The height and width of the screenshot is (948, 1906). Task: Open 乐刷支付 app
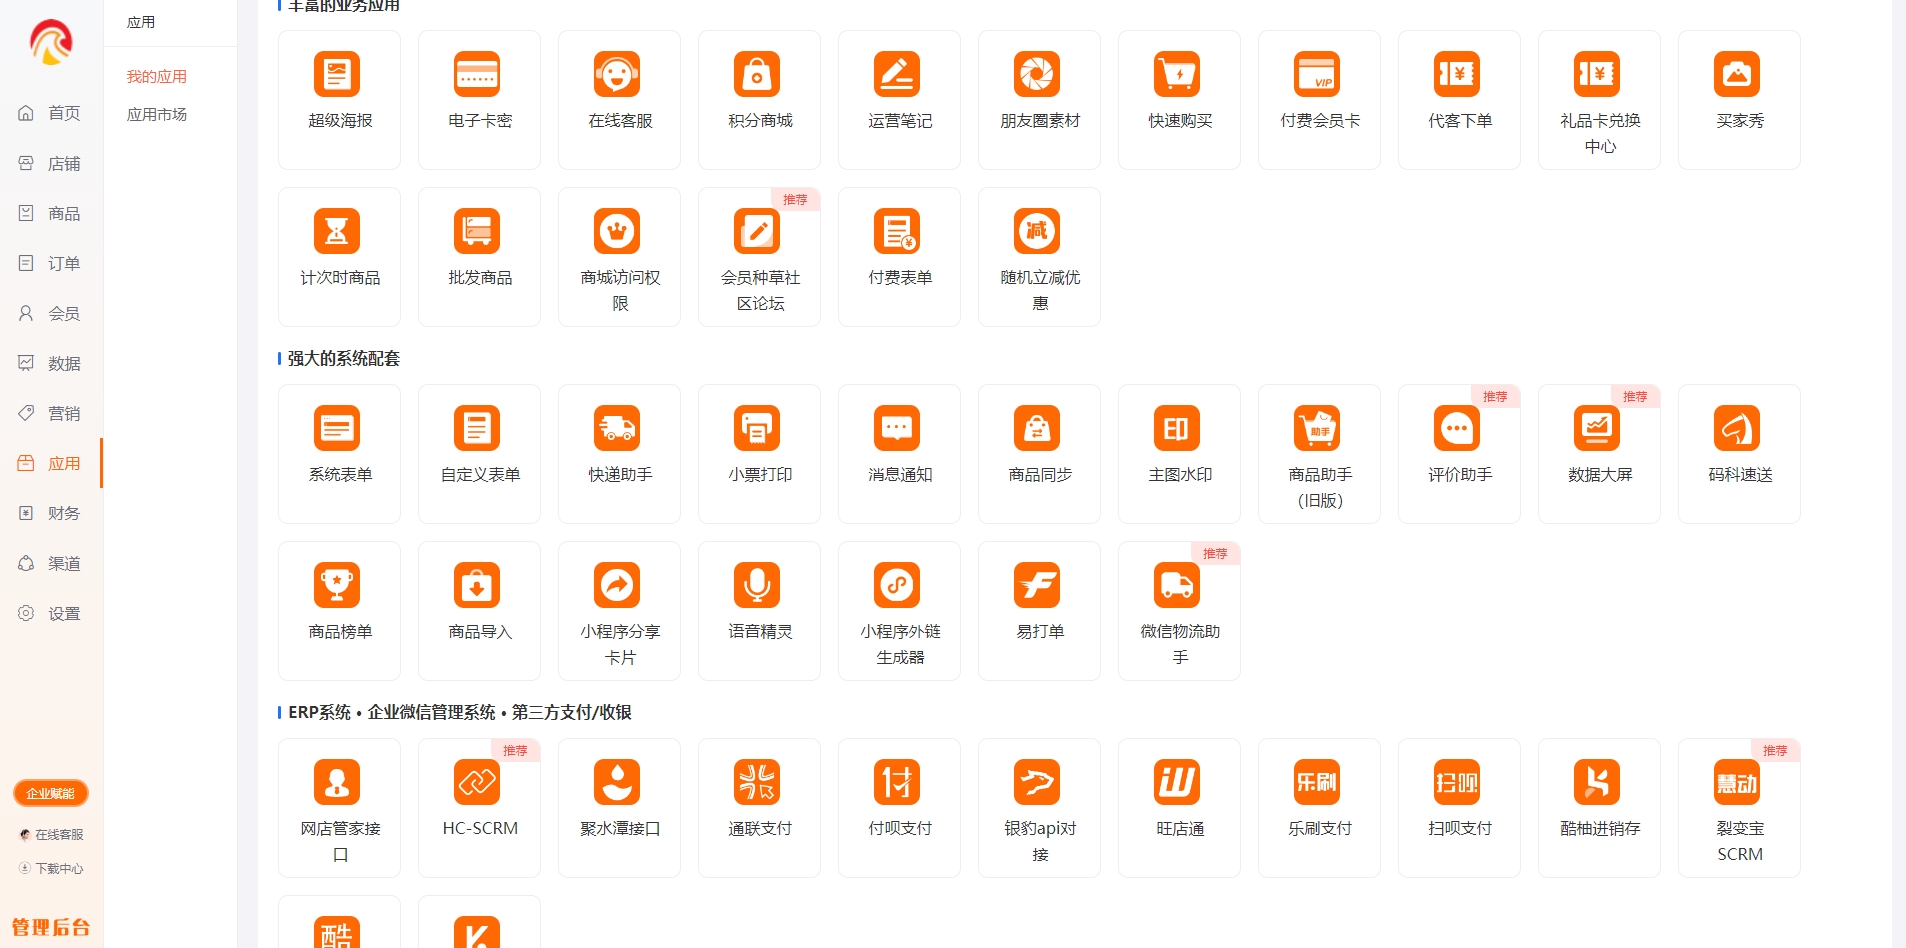click(x=1319, y=808)
